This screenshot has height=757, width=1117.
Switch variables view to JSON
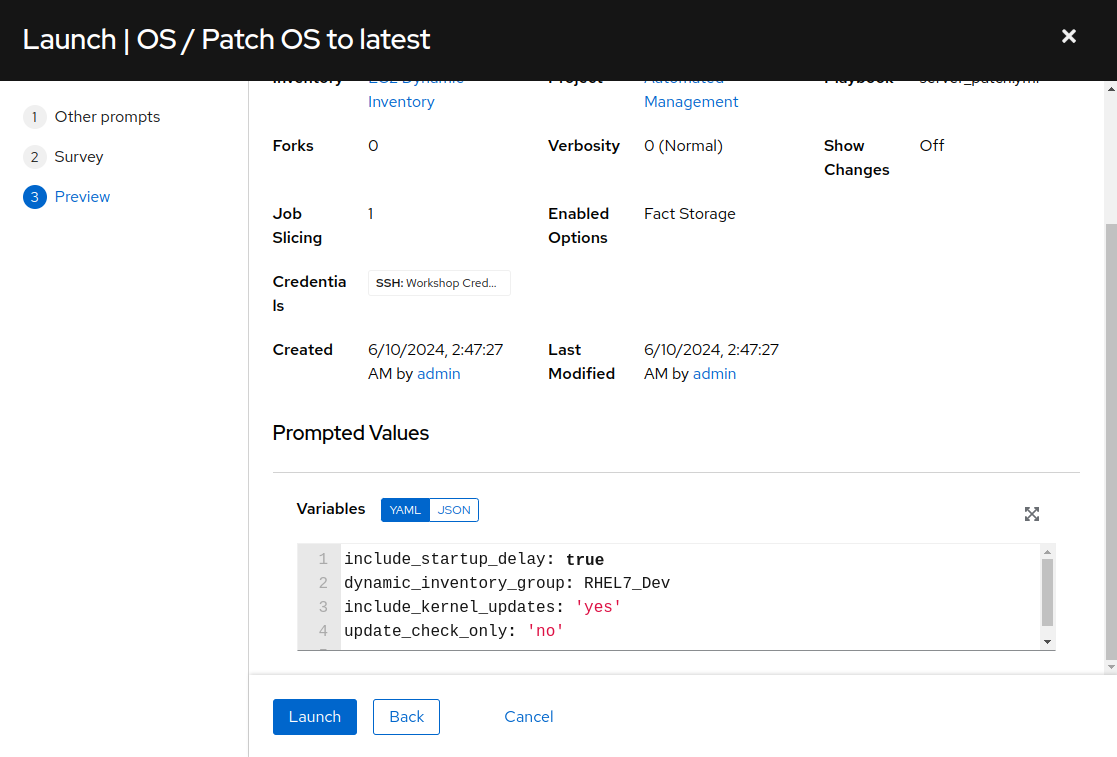coord(454,510)
